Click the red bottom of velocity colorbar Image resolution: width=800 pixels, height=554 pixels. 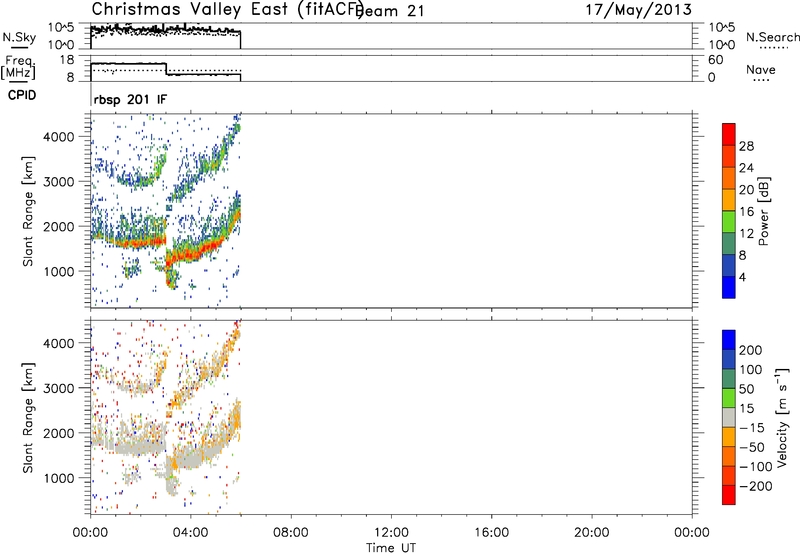point(729,495)
